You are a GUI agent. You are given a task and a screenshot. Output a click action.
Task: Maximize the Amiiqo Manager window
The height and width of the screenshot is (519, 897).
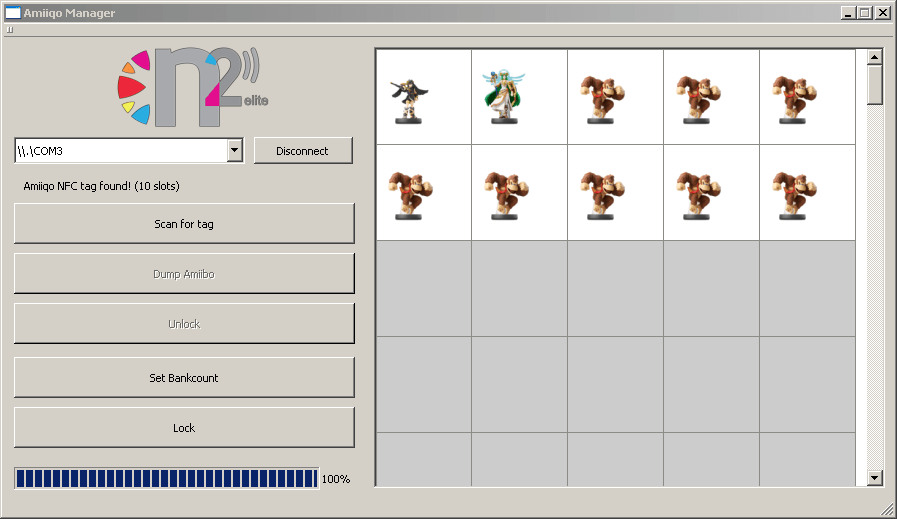pyautogui.click(x=864, y=13)
